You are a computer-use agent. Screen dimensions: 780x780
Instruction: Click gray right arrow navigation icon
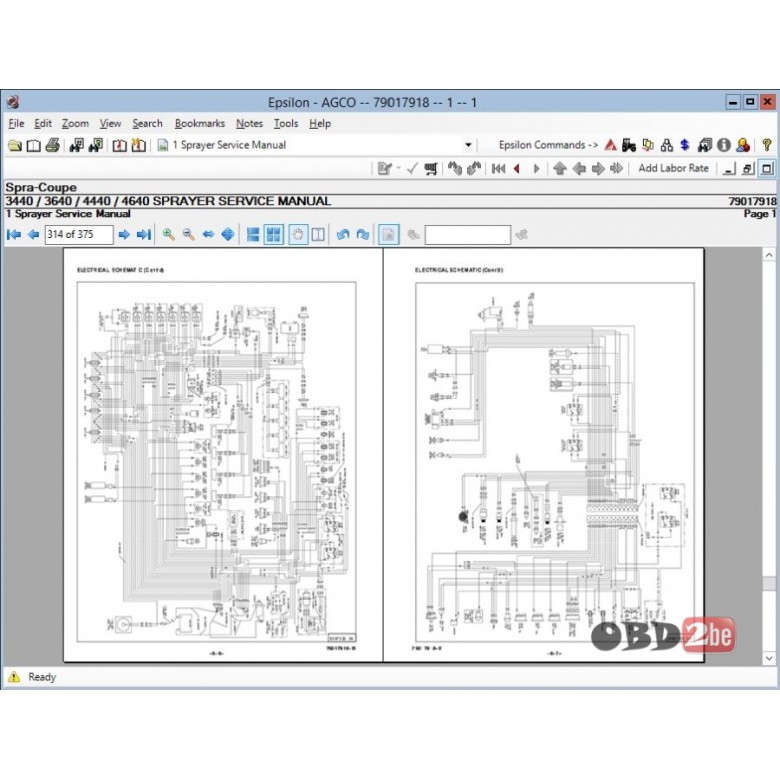(597, 169)
